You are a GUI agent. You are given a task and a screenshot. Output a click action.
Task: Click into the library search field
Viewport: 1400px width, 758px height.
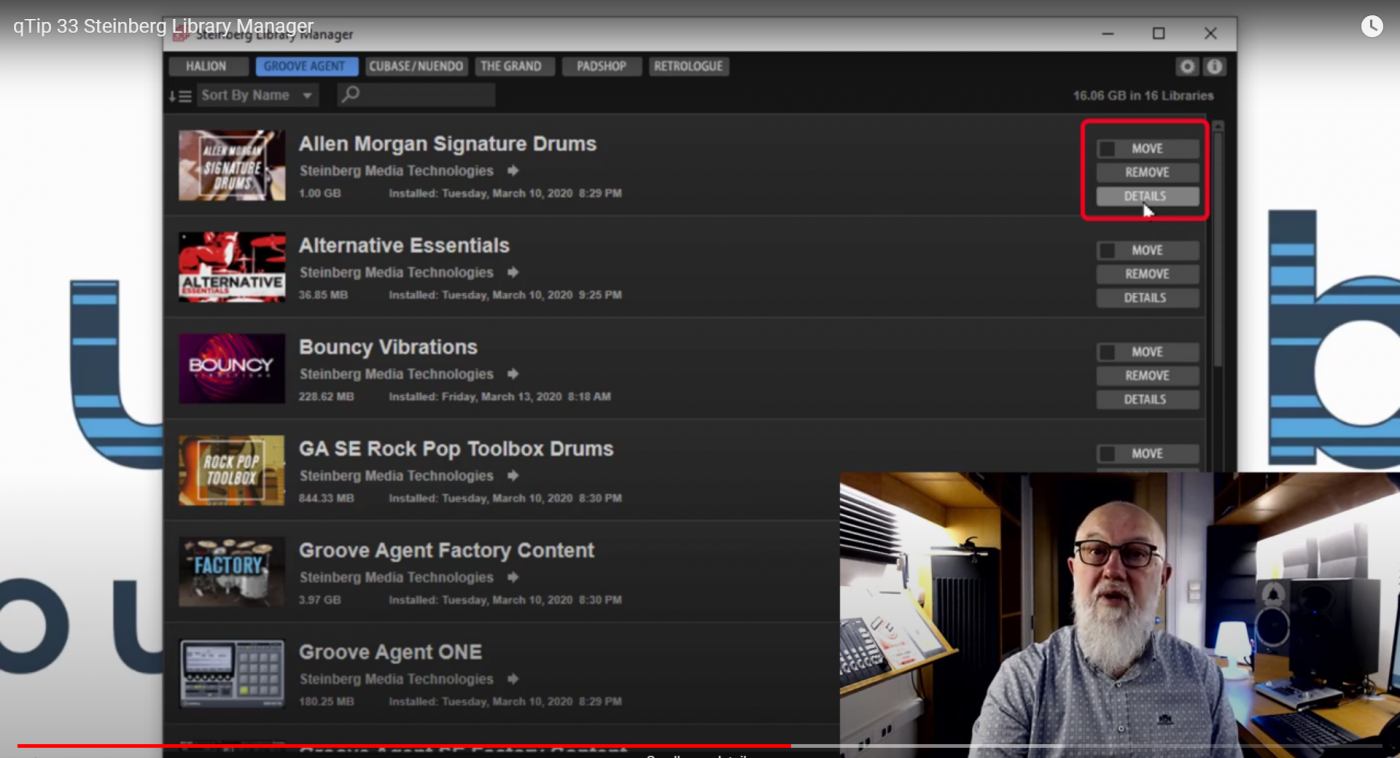click(x=416, y=95)
